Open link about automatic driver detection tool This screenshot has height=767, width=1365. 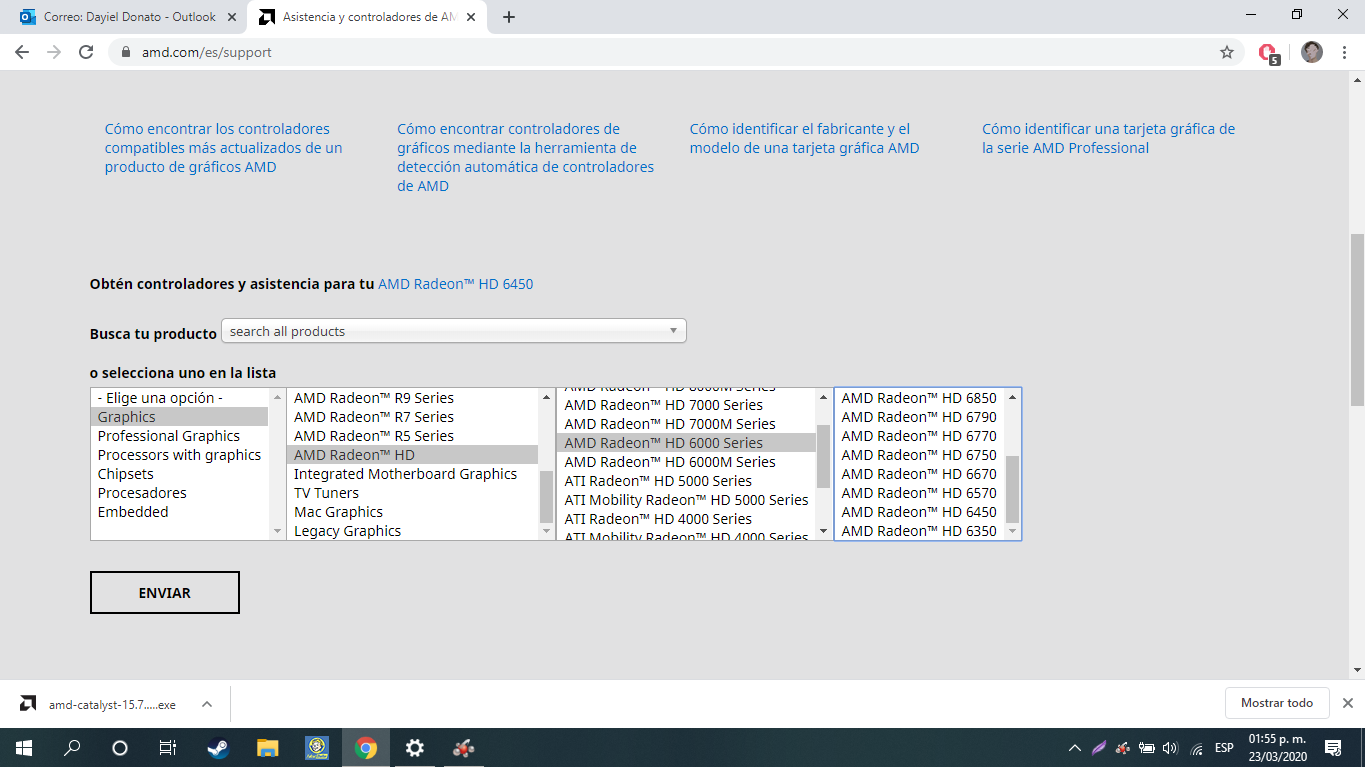pyautogui.click(x=526, y=157)
